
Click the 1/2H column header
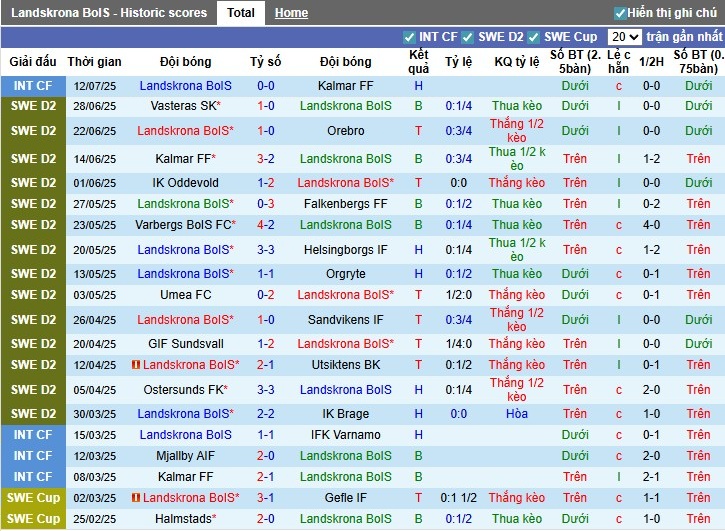[651, 62]
